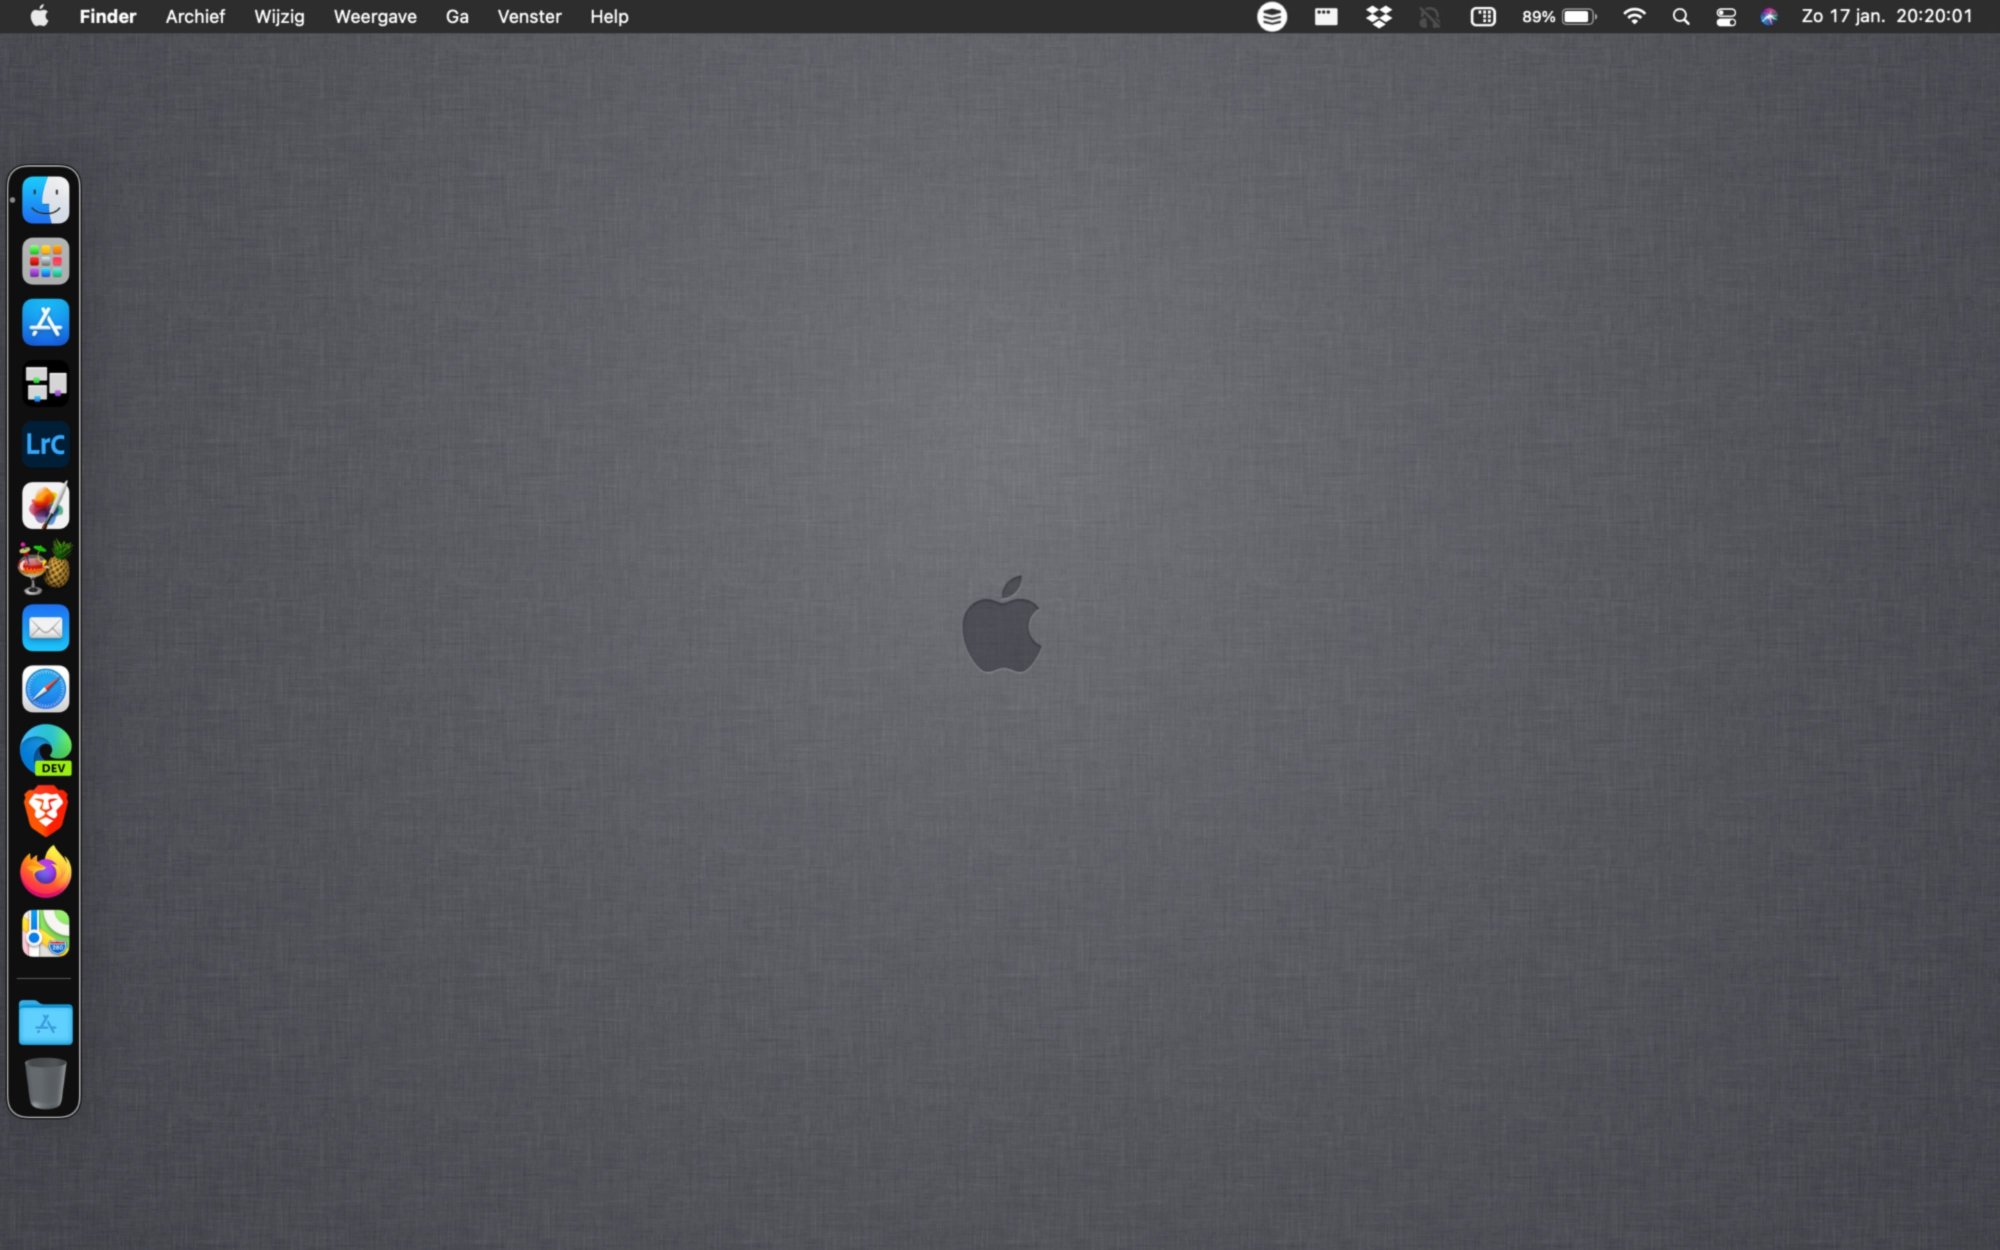Open the Mail app
2000x1250 pixels.
[x=45, y=628]
